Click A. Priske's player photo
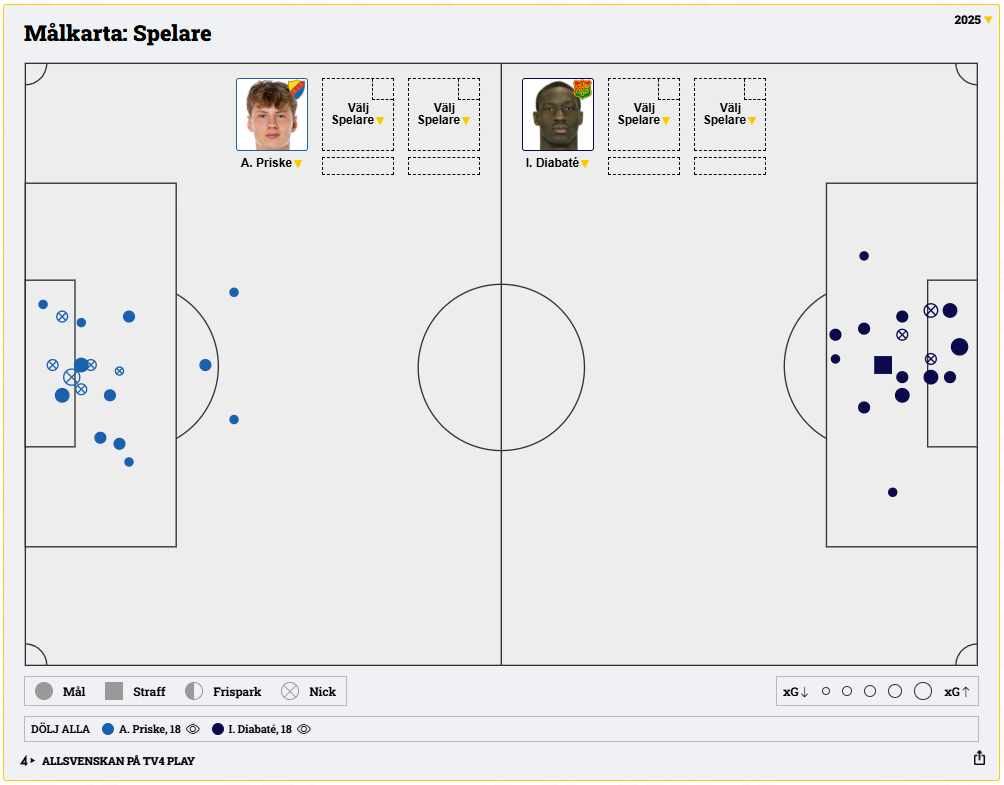Image resolution: width=1004 pixels, height=785 pixels. (x=271, y=115)
